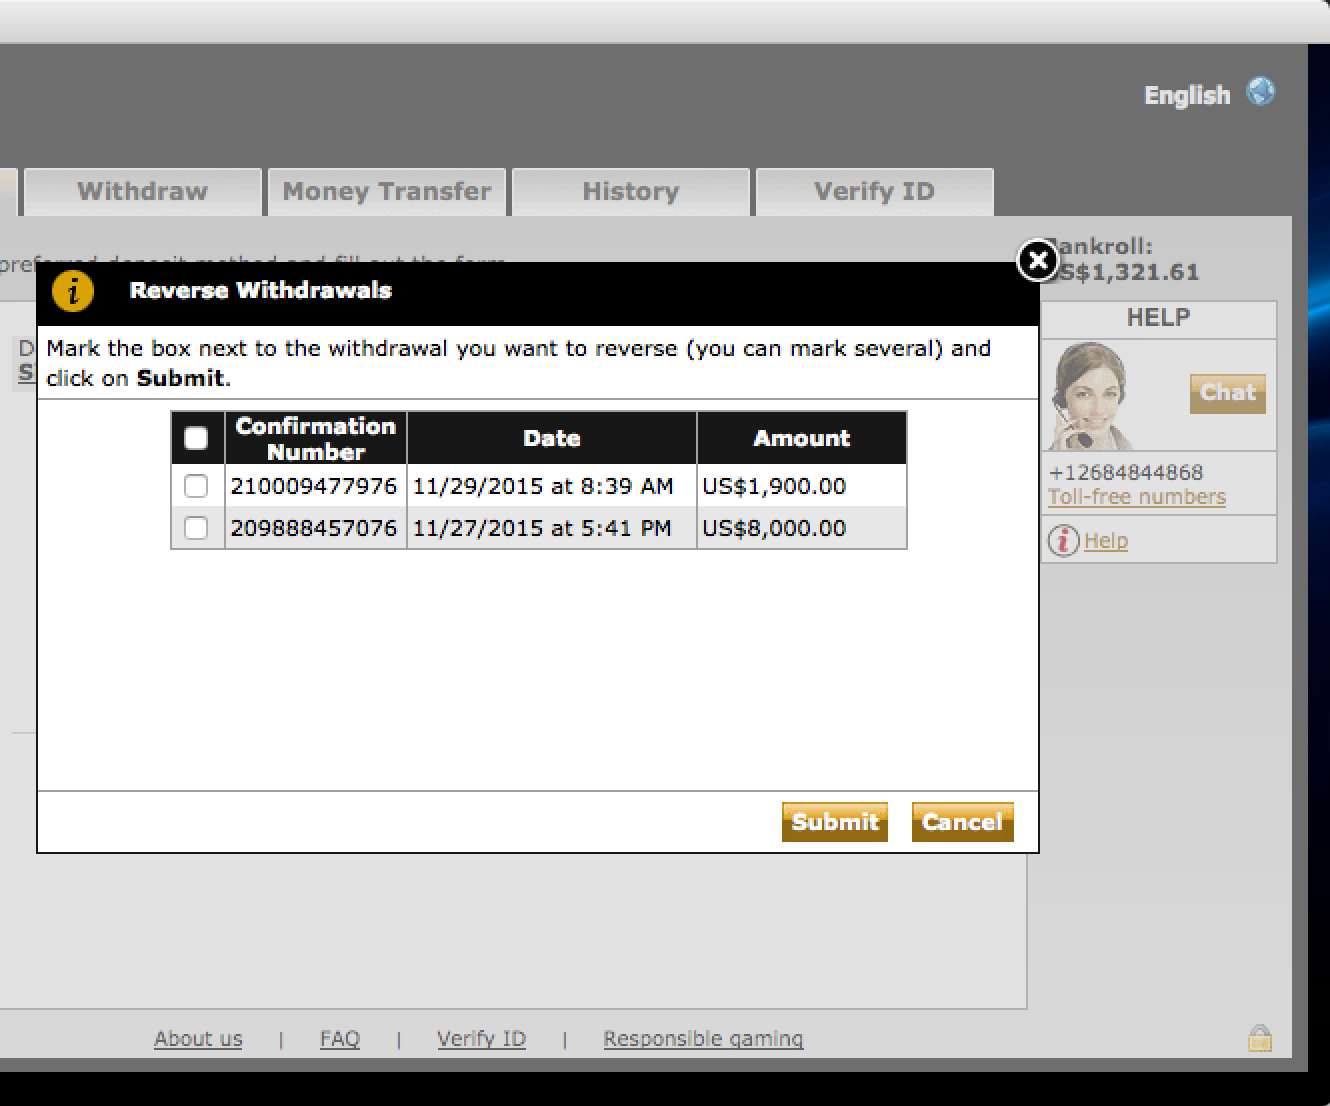Check the box for withdrawal 209888457076
Image resolution: width=1330 pixels, height=1106 pixels.
point(196,528)
